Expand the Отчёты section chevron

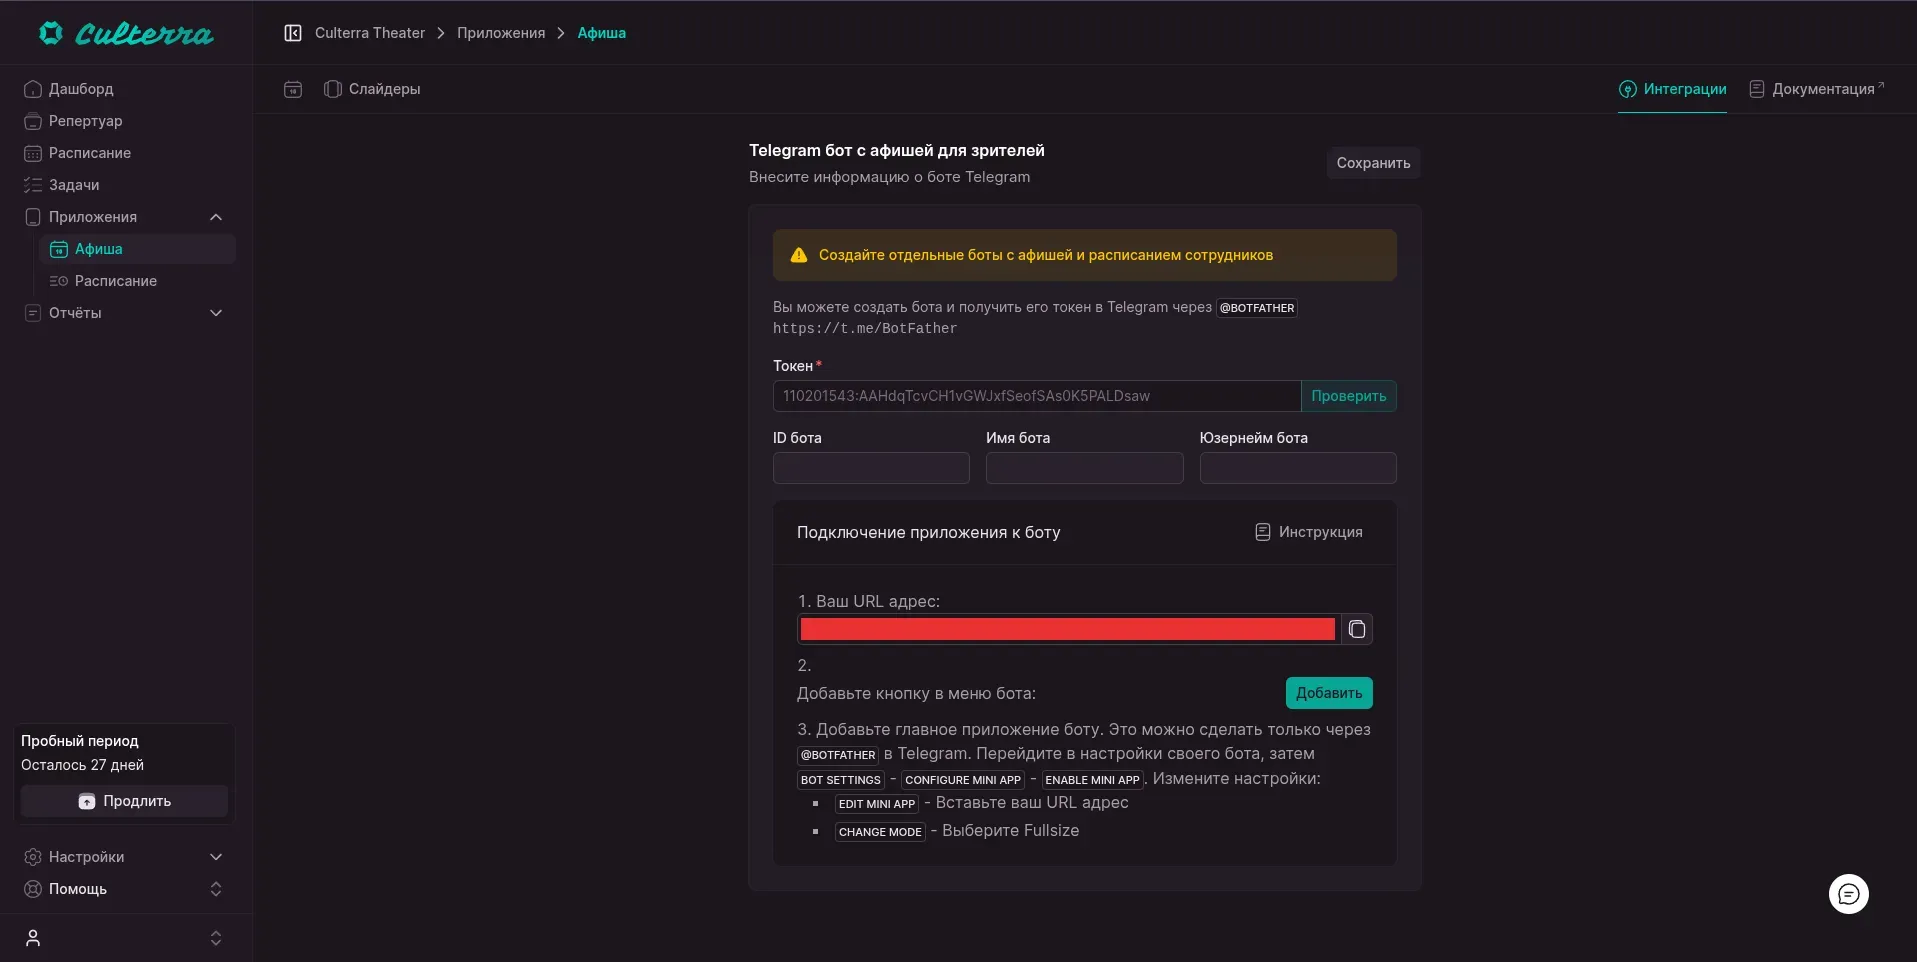pyautogui.click(x=216, y=313)
